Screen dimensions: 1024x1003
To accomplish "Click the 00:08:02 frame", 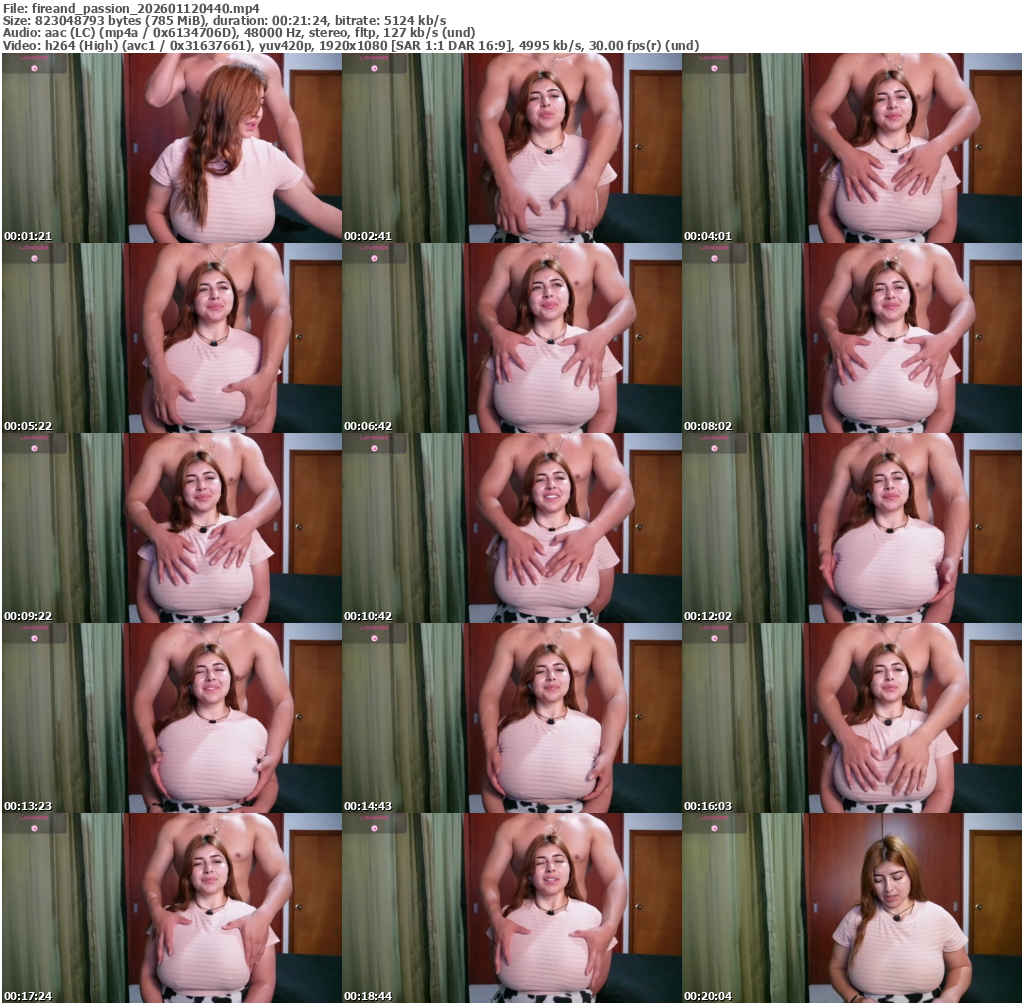I will (851, 338).
